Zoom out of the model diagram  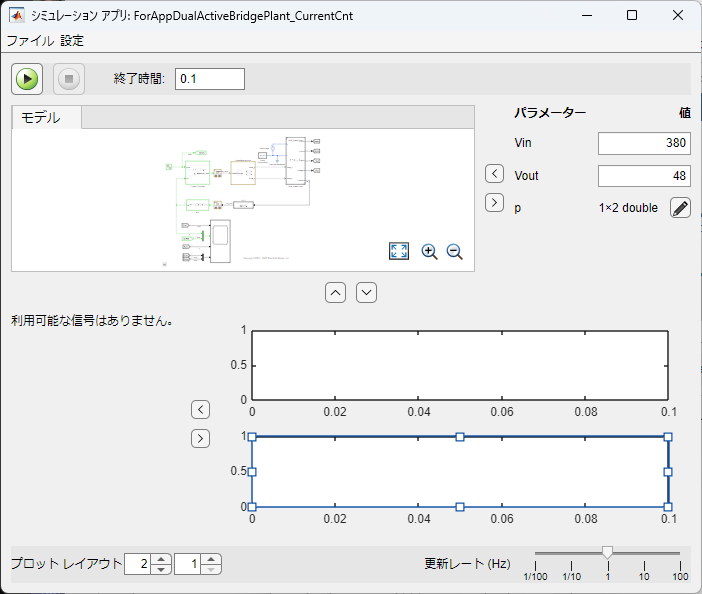(x=454, y=252)
